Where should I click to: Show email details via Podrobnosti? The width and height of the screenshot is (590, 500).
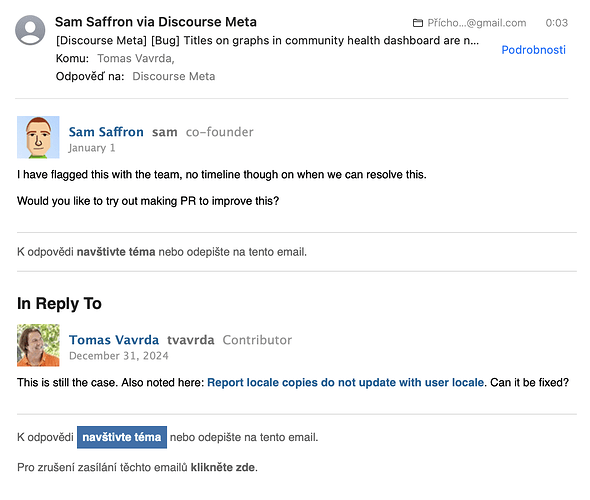pyautogui.click(x=533, y=50)
